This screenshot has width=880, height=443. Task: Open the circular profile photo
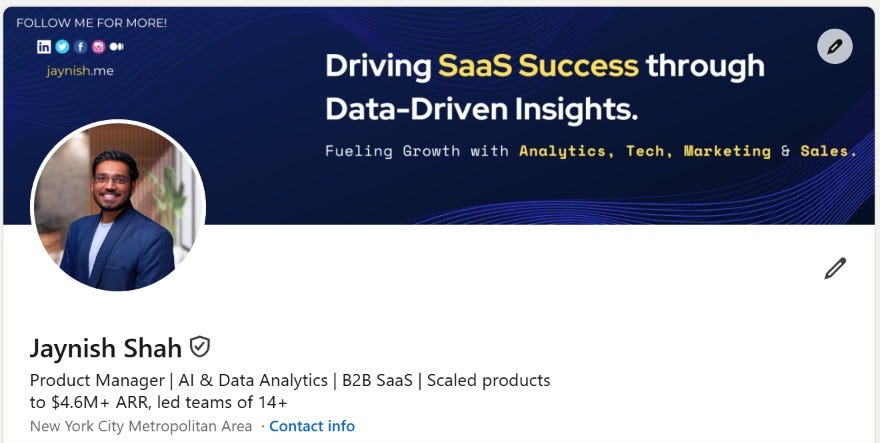click(118, 206)
